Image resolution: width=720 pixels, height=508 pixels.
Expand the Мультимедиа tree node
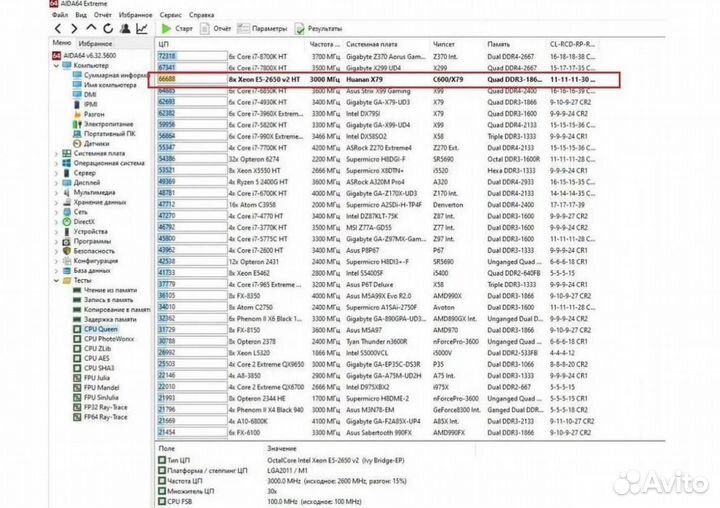click(x=56, y=193)
